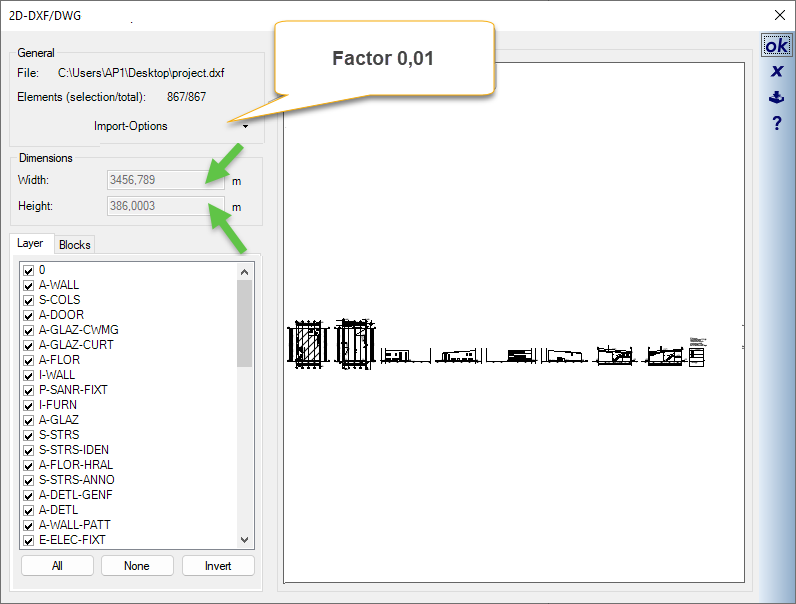Toggle the P-SANR-FIXT layer checkbox
Image resolution: width=796 pixels, height=604 pixels.
(x=28, y=390)
